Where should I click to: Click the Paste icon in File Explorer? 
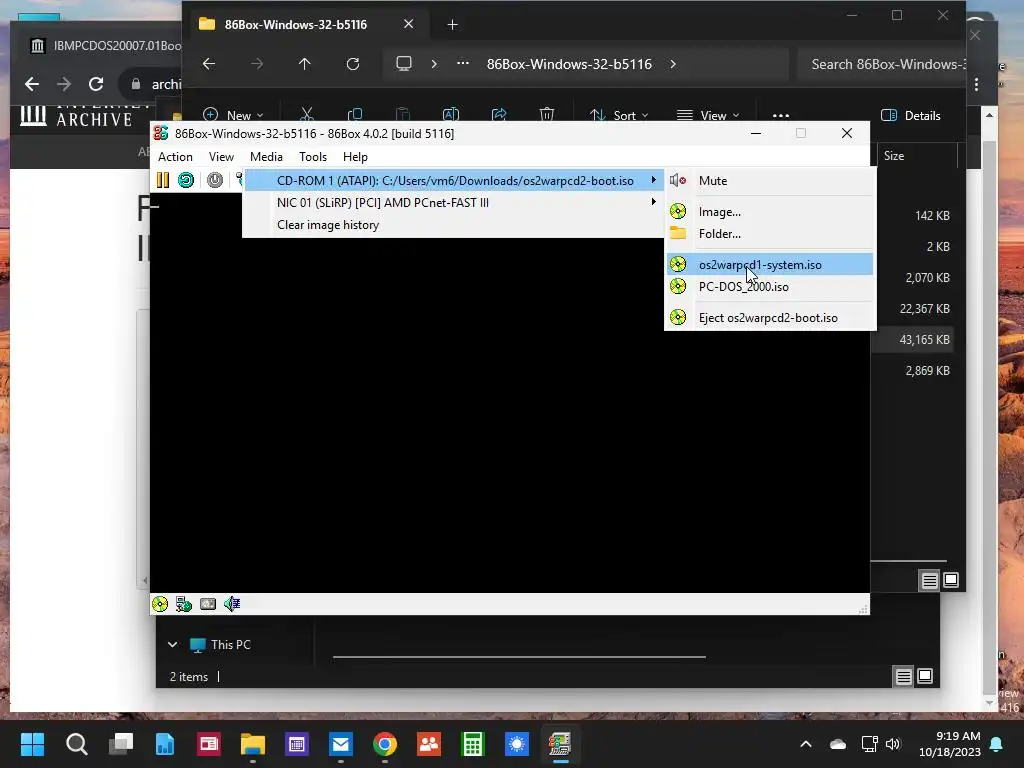(x=403, y=115)
